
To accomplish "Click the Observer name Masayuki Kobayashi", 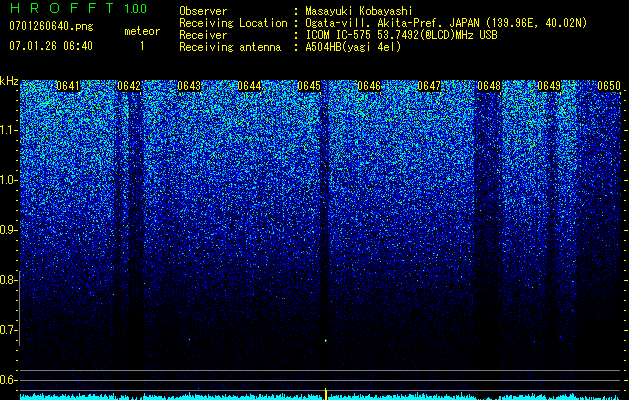I will click(359, 11).
